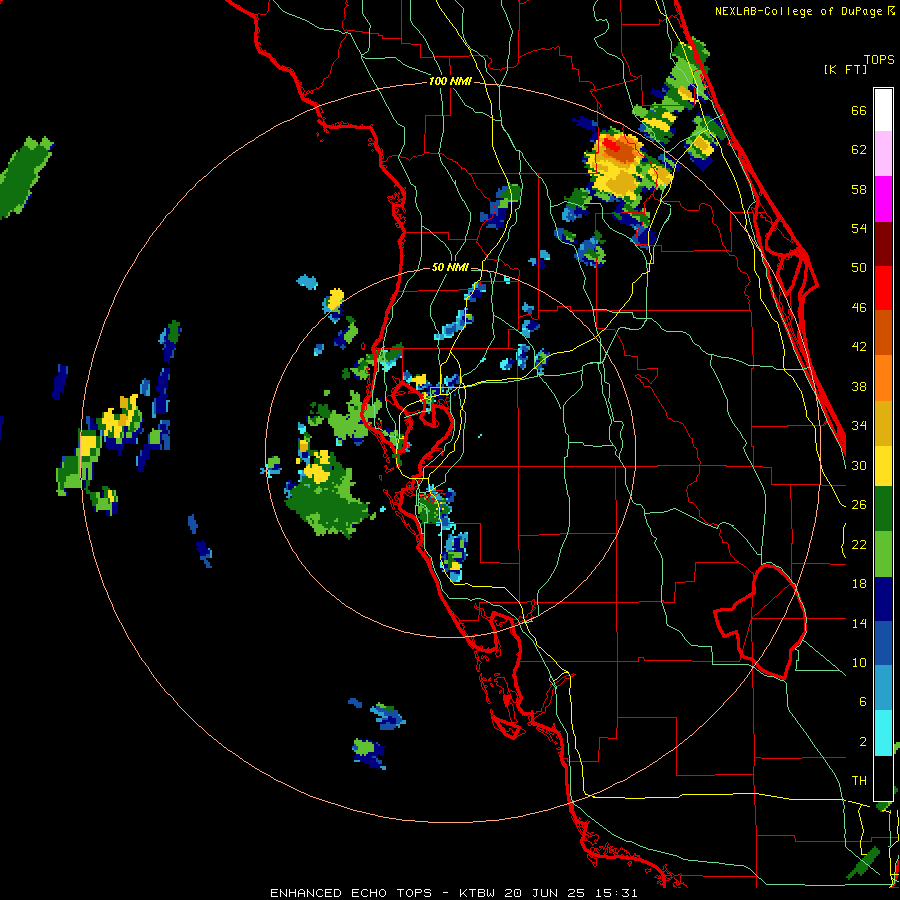The width and height of the screenshot is (900, 900).
Task: Click the TH label on the scale
Action: pos(859,781)
